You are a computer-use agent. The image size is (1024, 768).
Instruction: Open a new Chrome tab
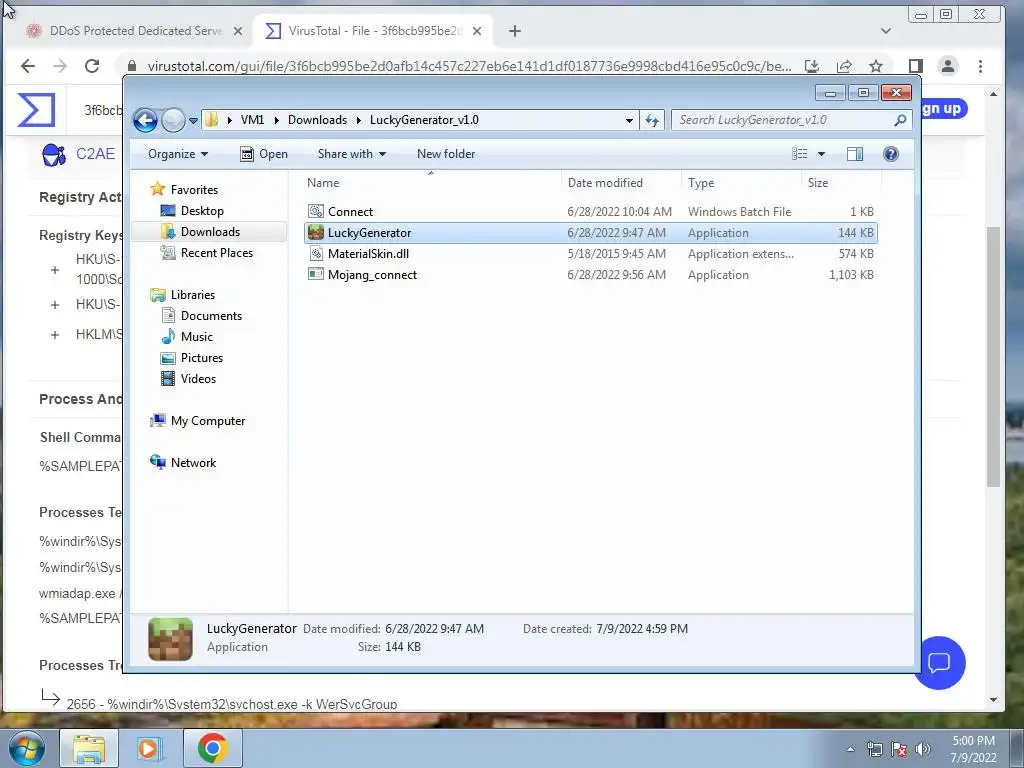pos(515,31)
